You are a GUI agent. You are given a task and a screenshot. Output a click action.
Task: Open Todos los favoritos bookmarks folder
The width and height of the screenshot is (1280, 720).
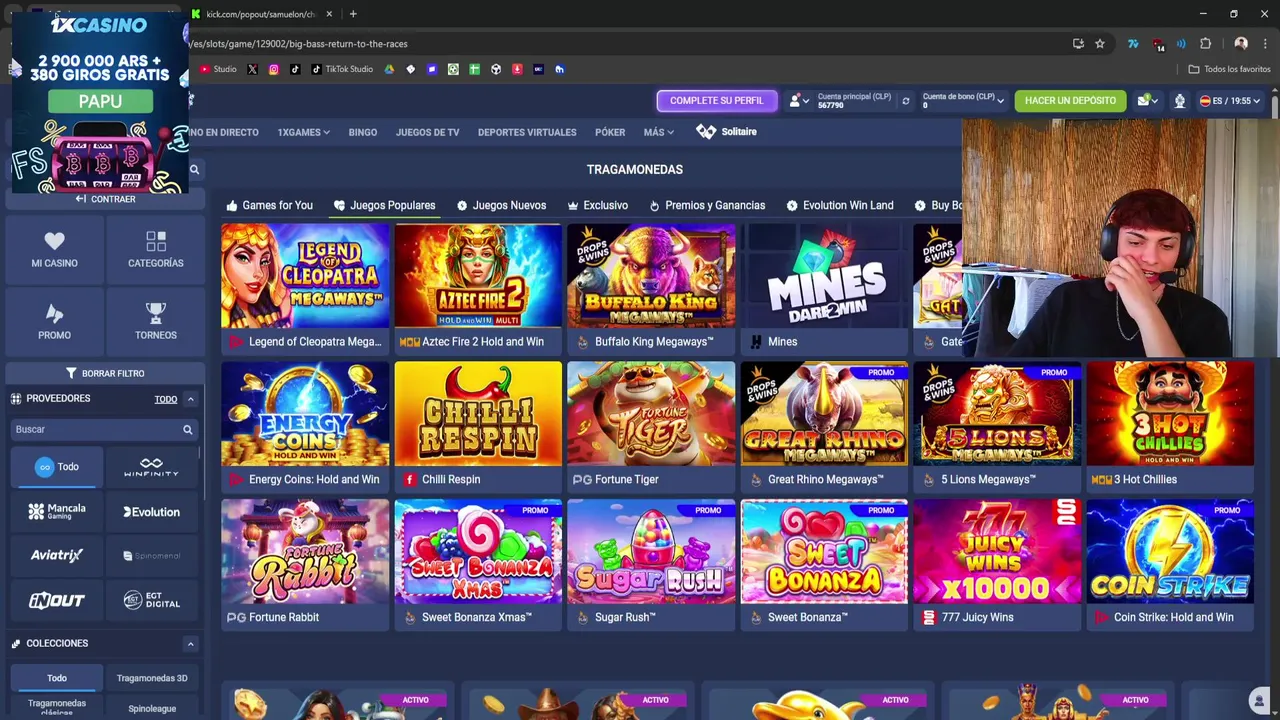(x=1229, y=69)
